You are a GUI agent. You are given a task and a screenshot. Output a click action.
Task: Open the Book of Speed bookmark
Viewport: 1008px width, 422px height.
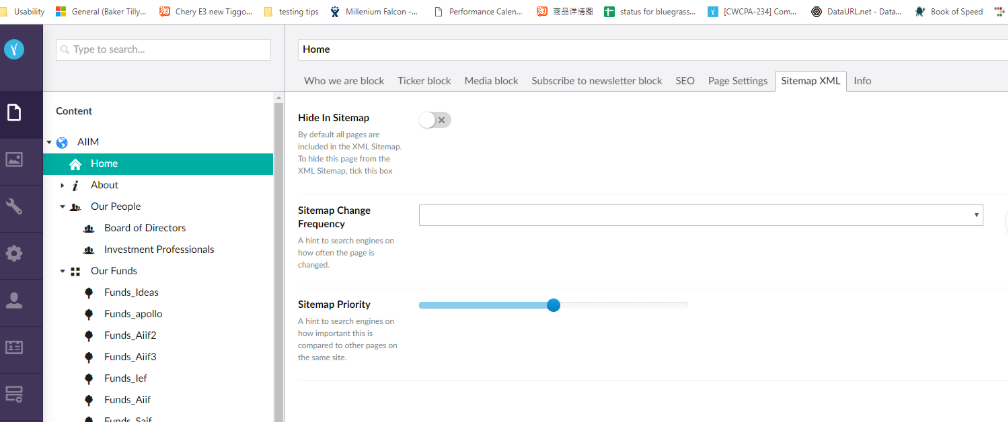click(x=949, y=12)
